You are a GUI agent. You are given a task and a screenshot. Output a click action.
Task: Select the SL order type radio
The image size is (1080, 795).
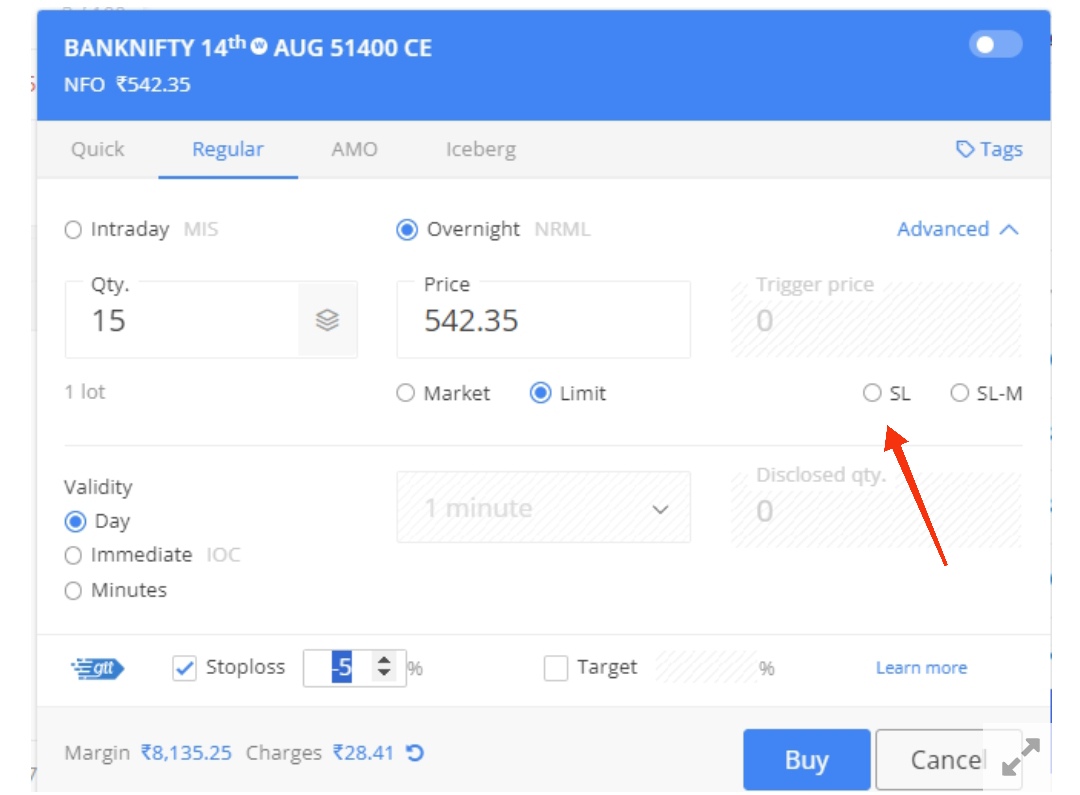coord(872,393)
